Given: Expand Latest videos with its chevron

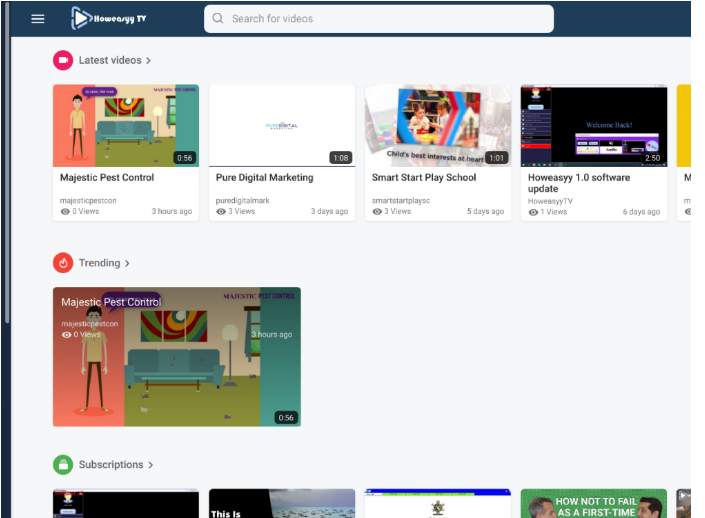Looking at the screenshot, I should [x=148, y=61].
